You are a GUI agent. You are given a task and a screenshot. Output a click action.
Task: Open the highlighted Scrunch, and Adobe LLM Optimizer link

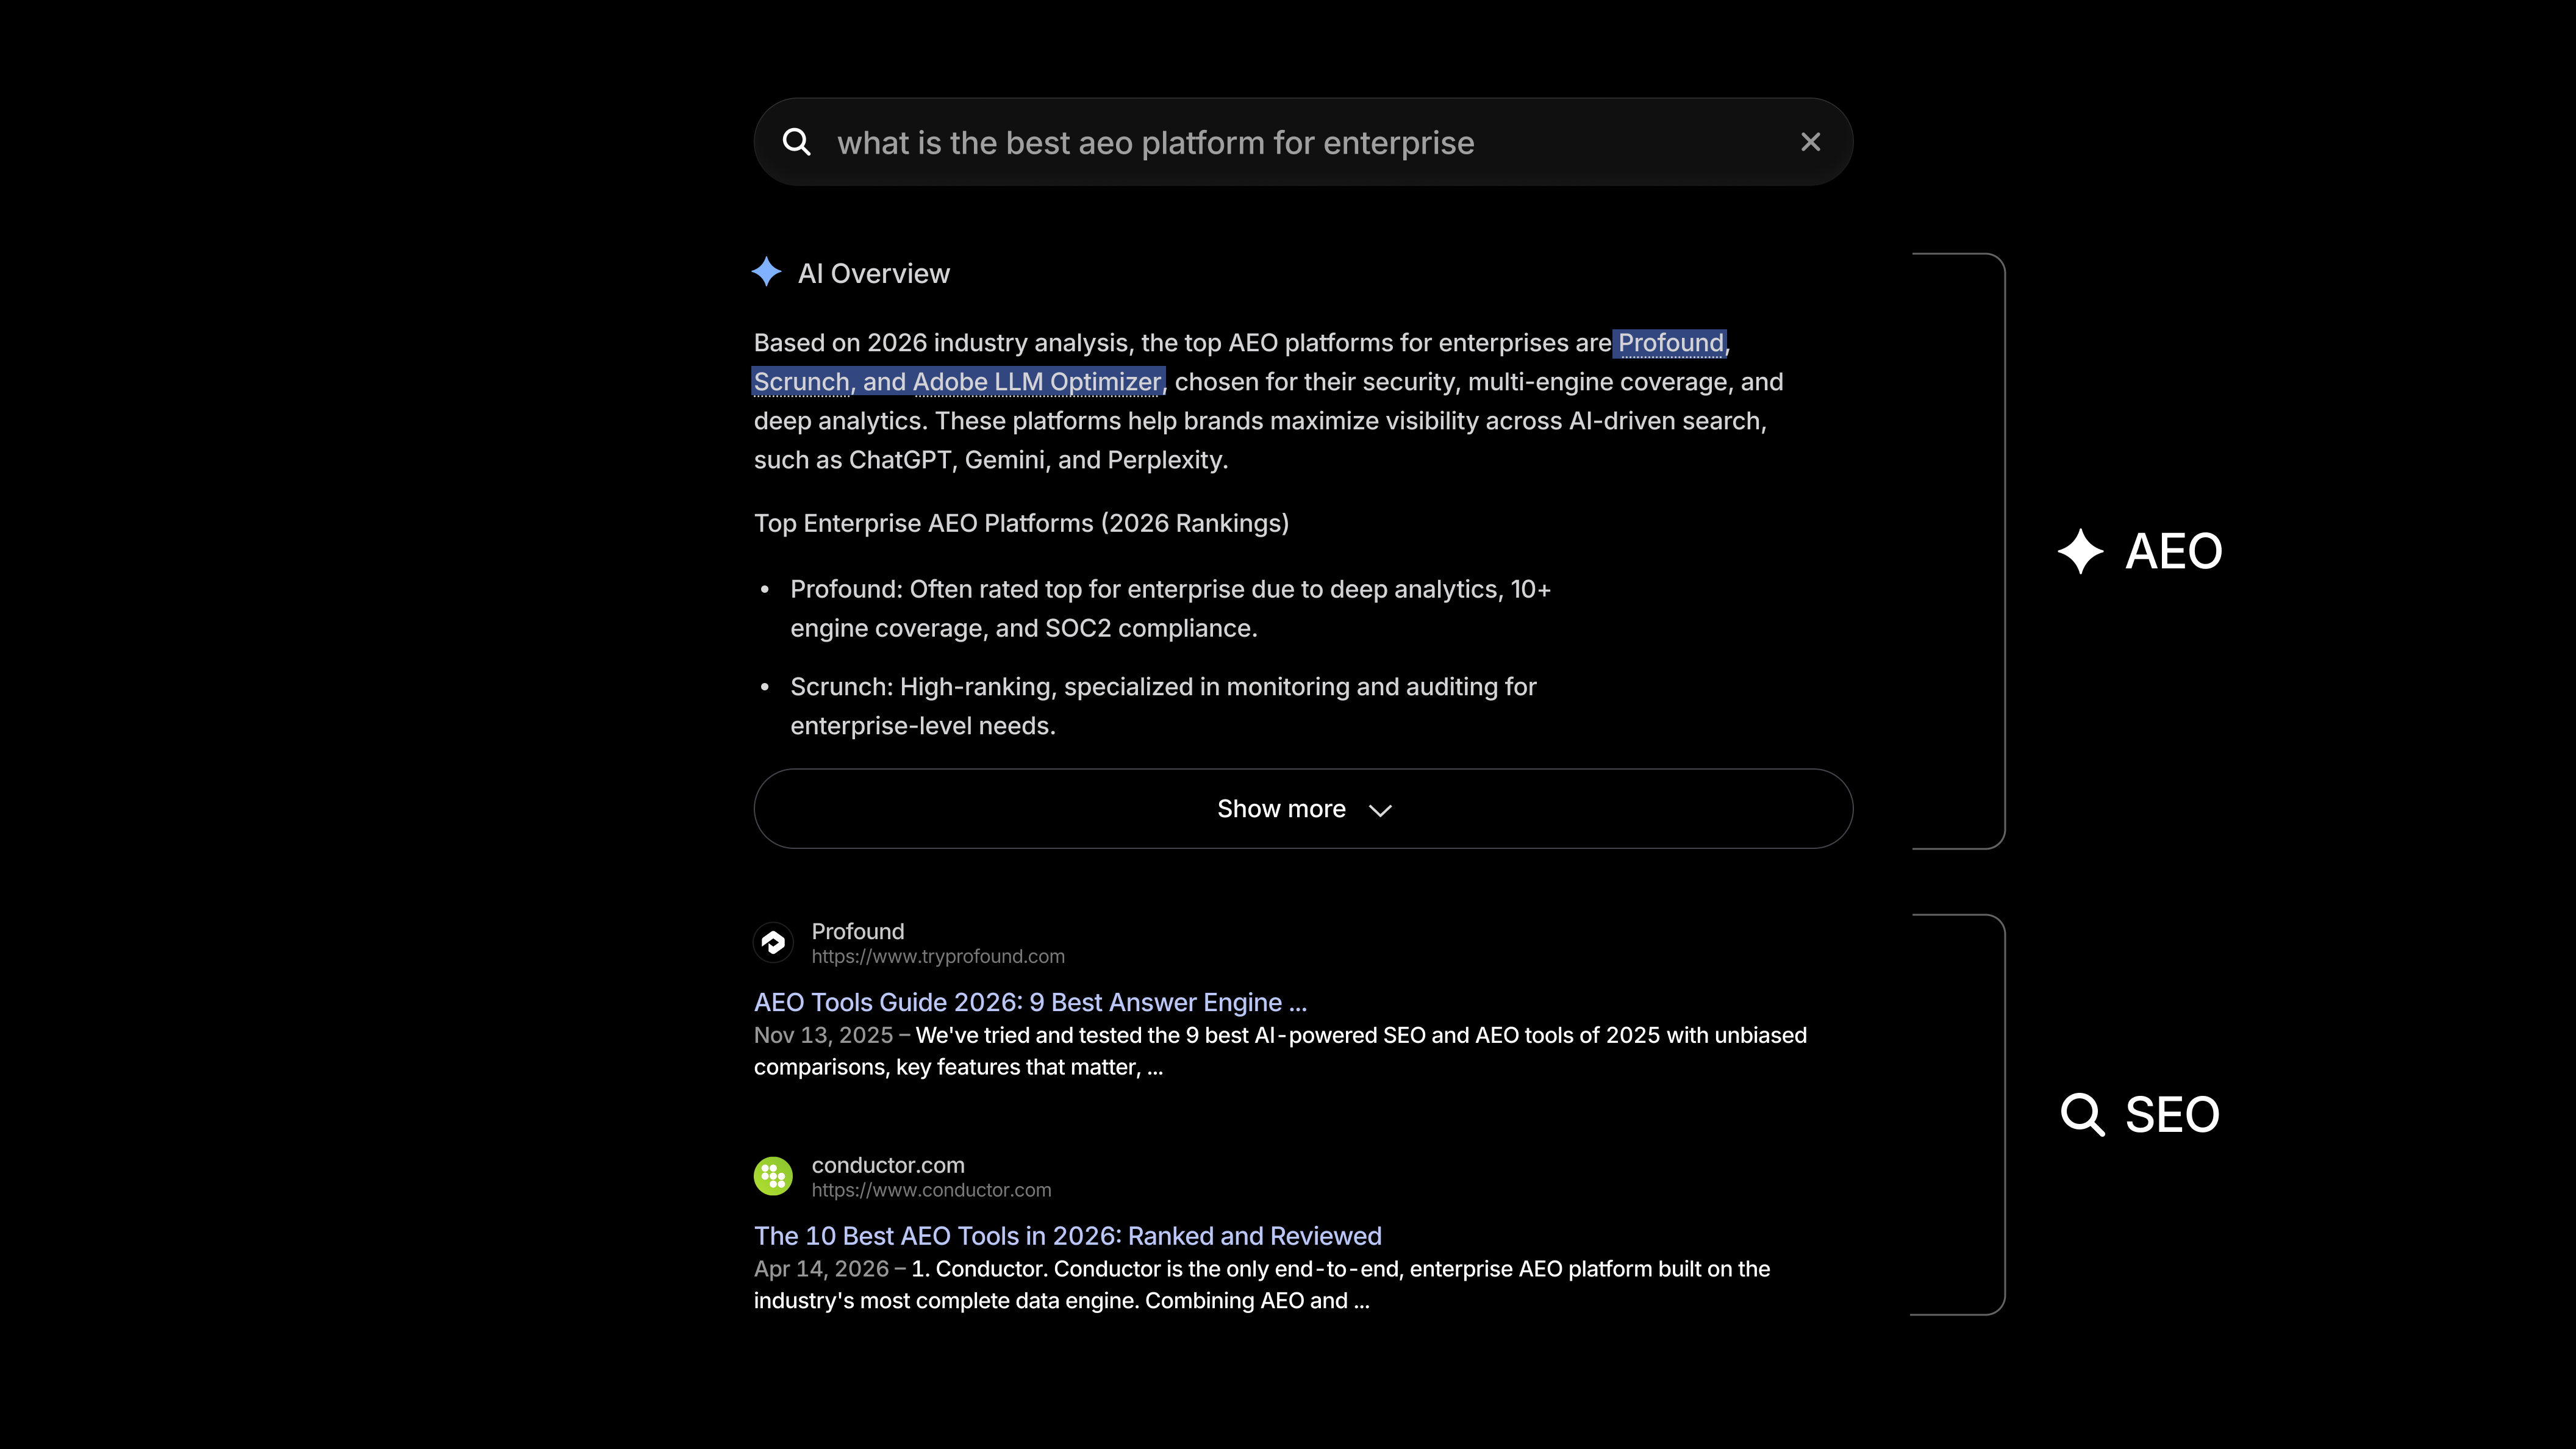[958, 382]
